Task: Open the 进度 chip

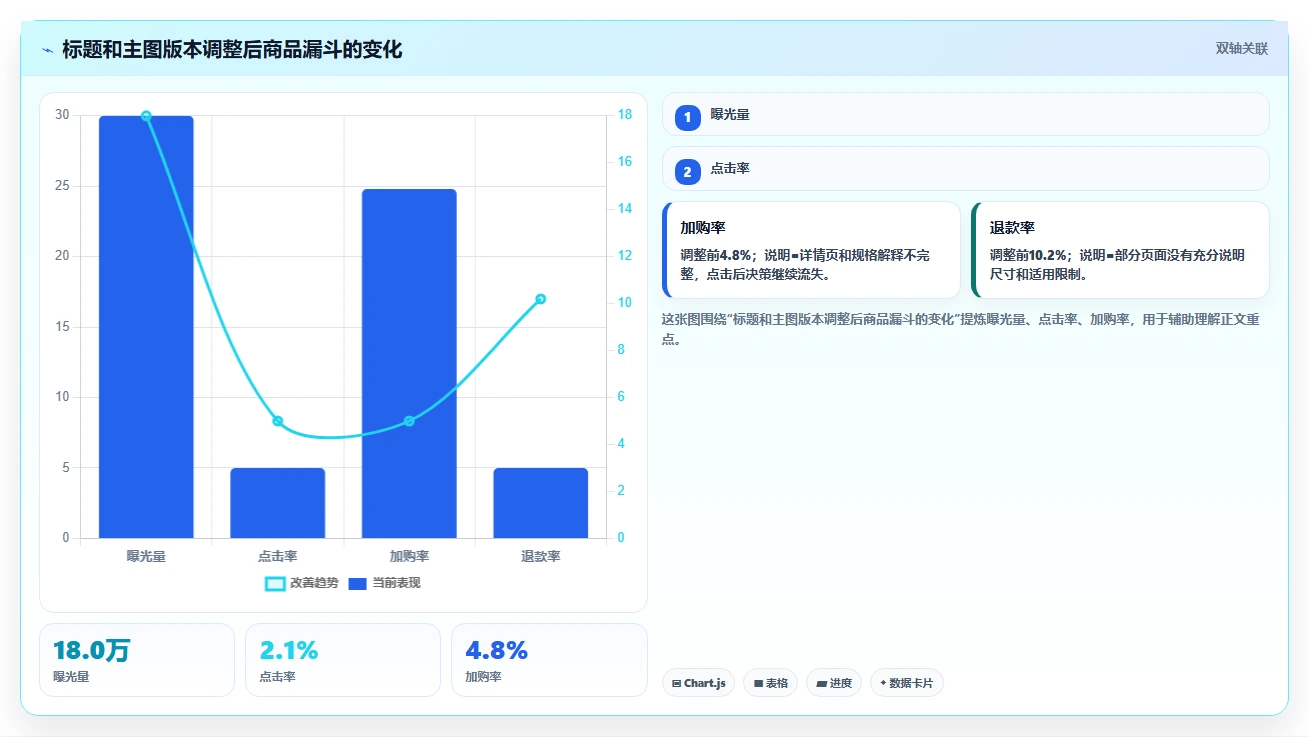Action: click(x=834, y=683)
